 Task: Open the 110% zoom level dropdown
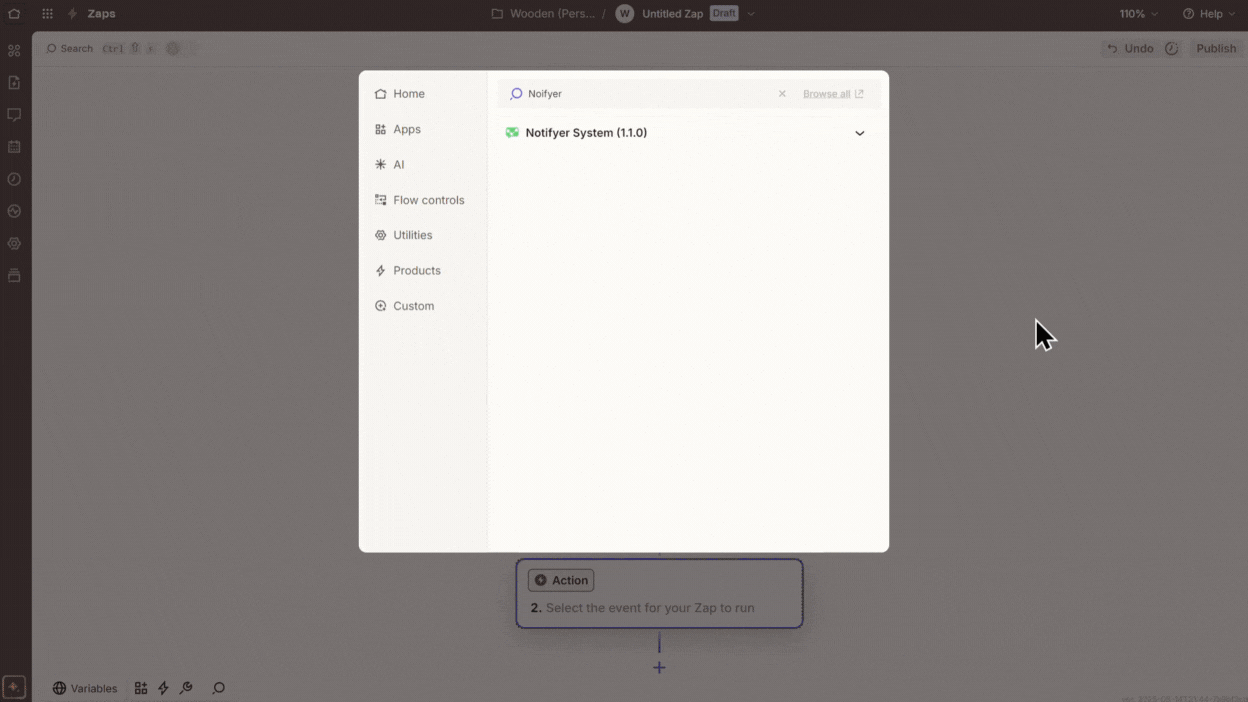click(x=1139, y=14)
